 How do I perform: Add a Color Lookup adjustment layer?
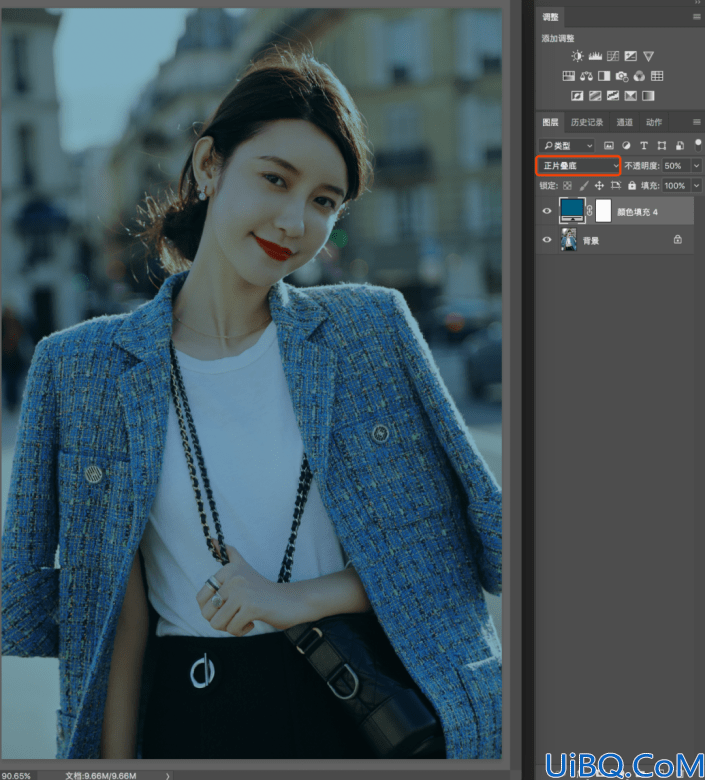tap(657, 76)
